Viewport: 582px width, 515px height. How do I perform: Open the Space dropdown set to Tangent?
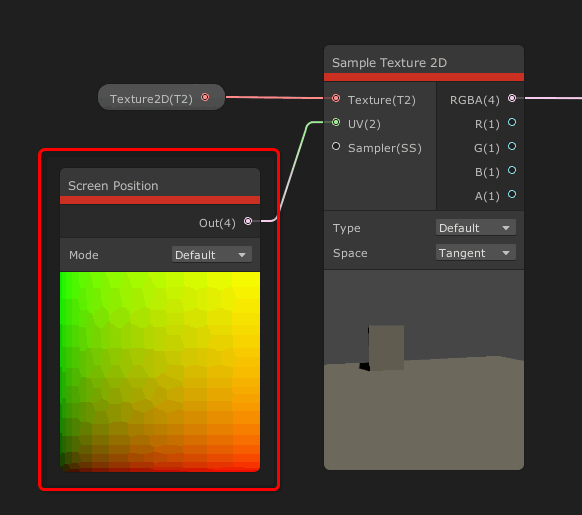click(475, 253)
